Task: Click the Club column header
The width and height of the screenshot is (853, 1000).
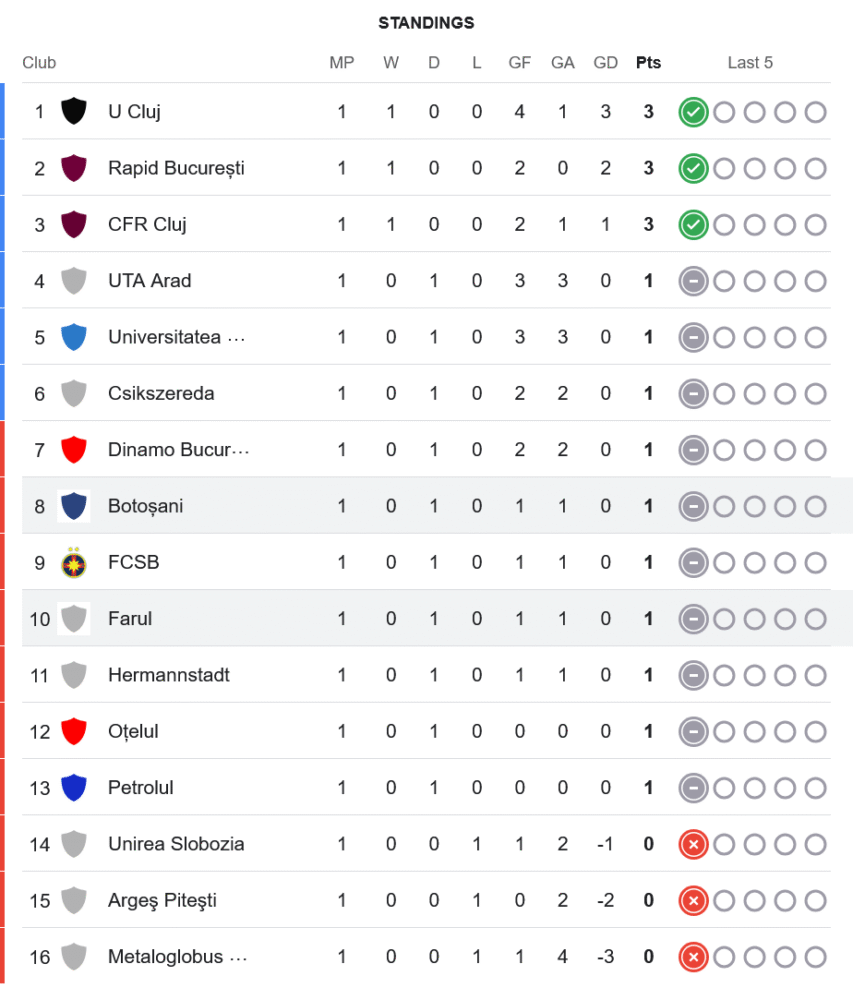Action: coord(39,62)
